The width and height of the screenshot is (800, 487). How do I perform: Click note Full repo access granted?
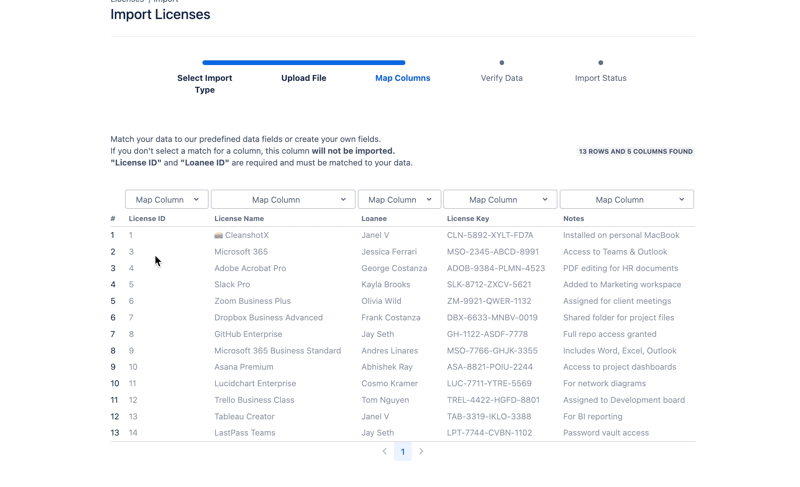610,334
